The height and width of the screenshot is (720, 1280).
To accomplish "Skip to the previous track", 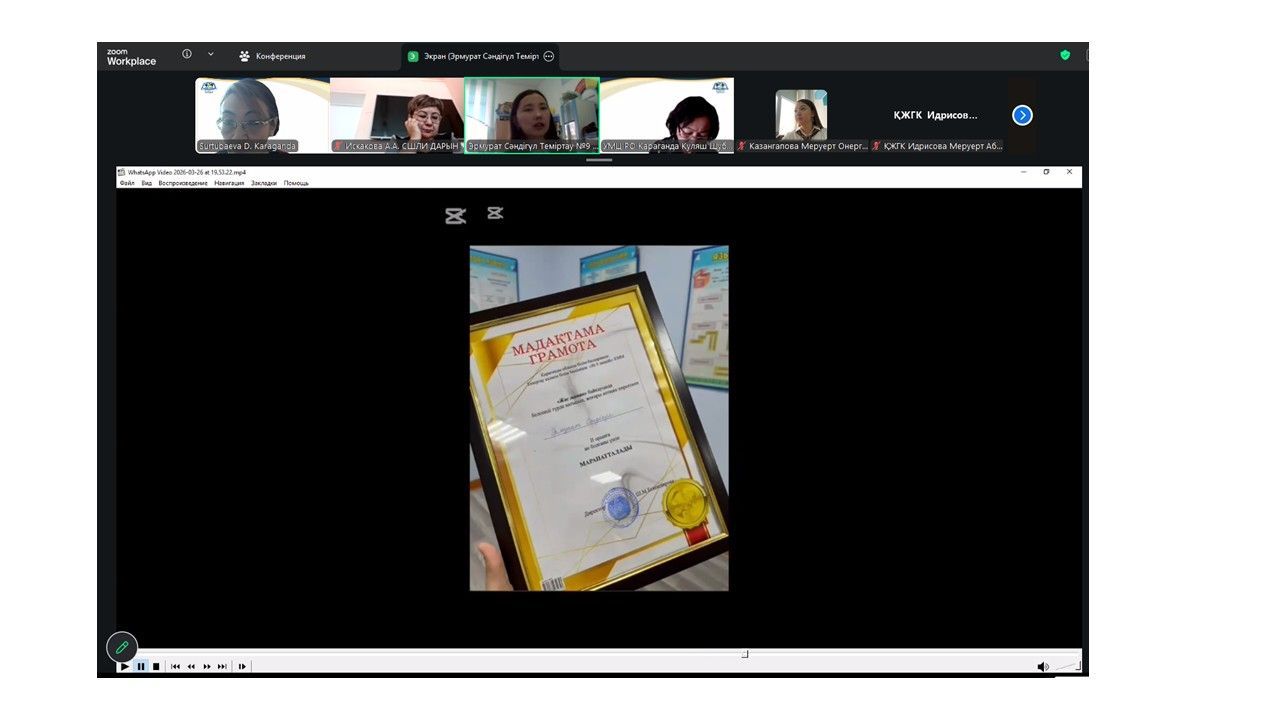I will [175, 666].
